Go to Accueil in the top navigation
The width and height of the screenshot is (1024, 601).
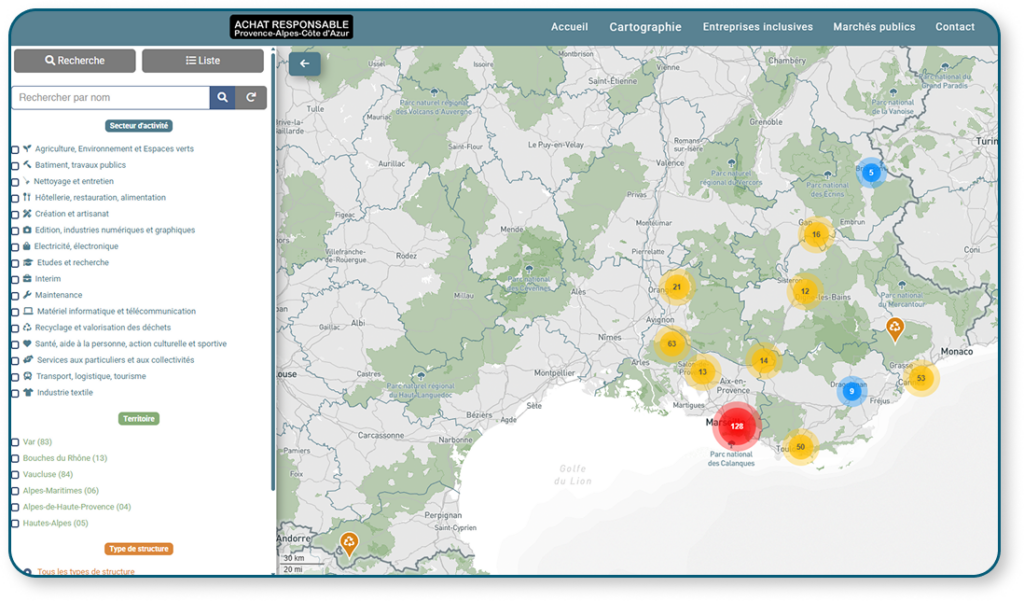point(569,27)
